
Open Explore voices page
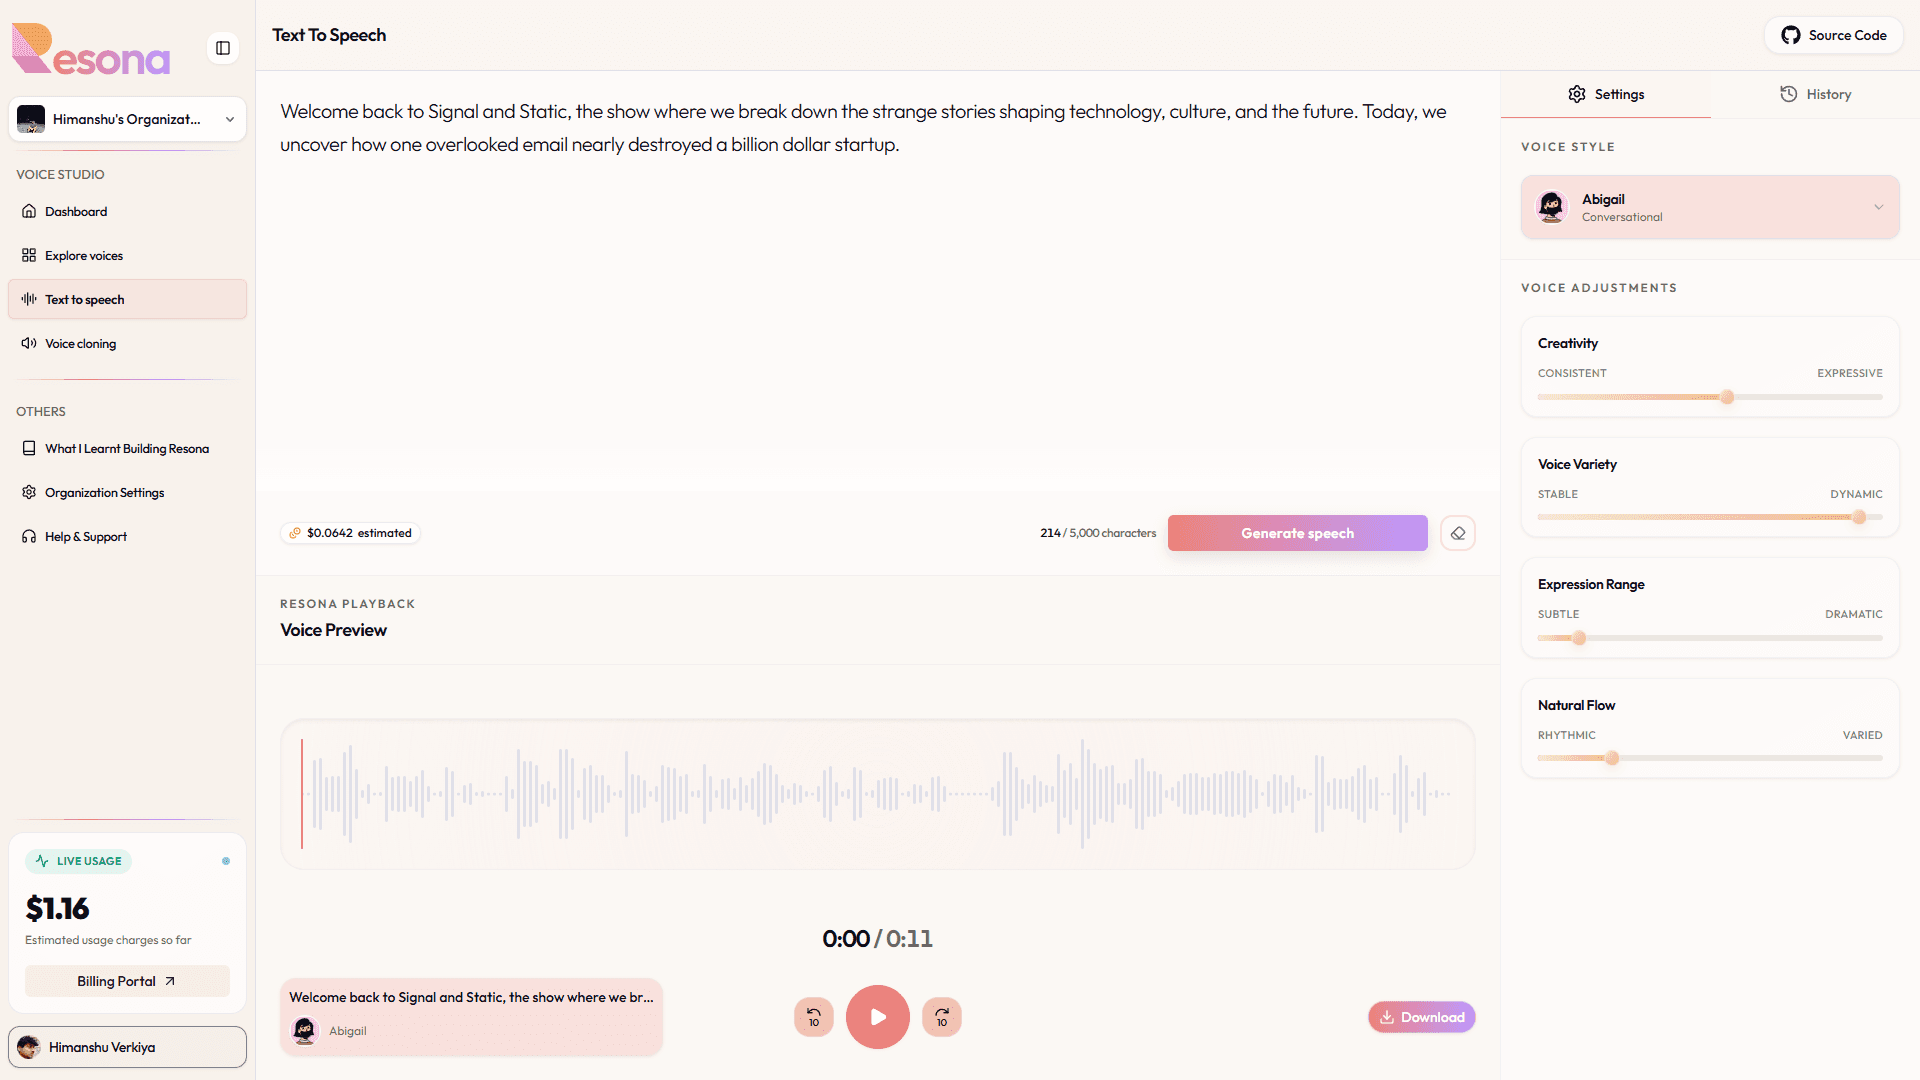pyautogui.click(x=127, y=255)
